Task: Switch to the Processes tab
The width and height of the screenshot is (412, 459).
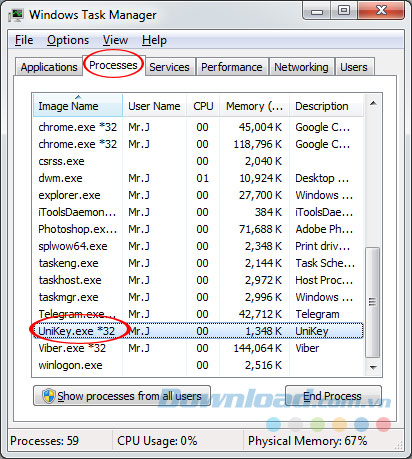Action: click(114, 65)
